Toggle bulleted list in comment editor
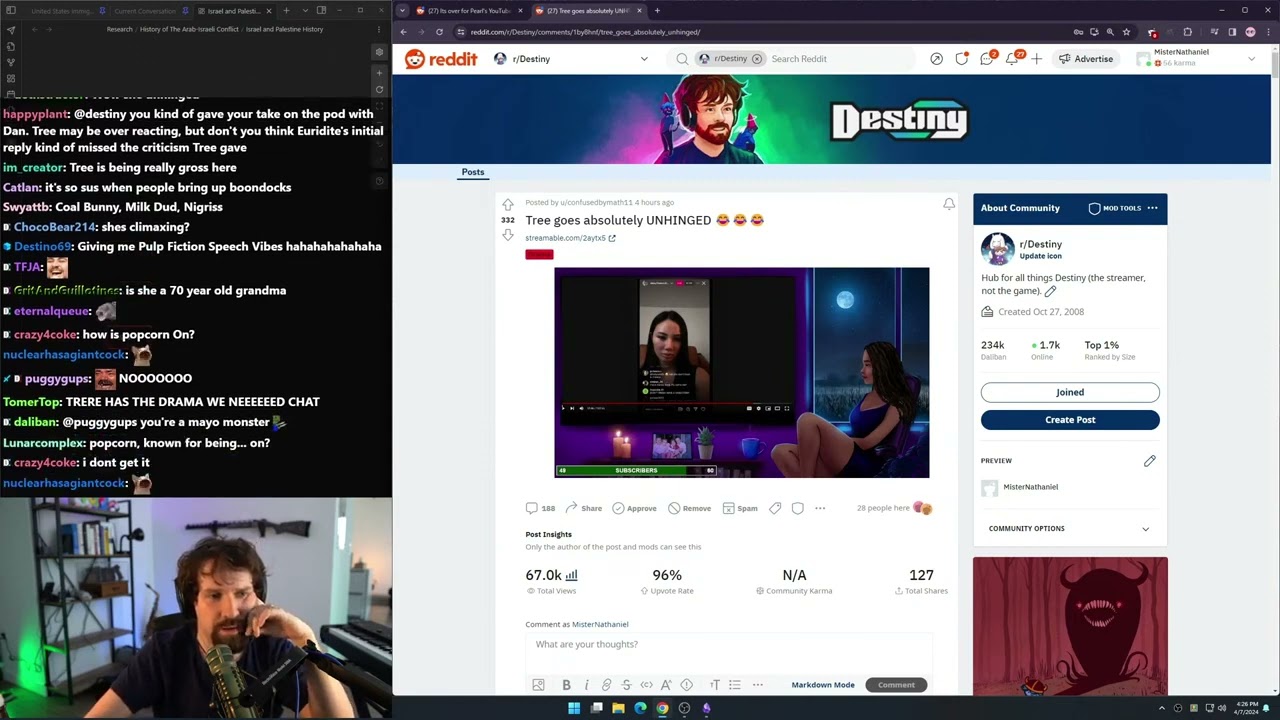Viewport: 1280px width, 720px height. (x=734, y=685)
